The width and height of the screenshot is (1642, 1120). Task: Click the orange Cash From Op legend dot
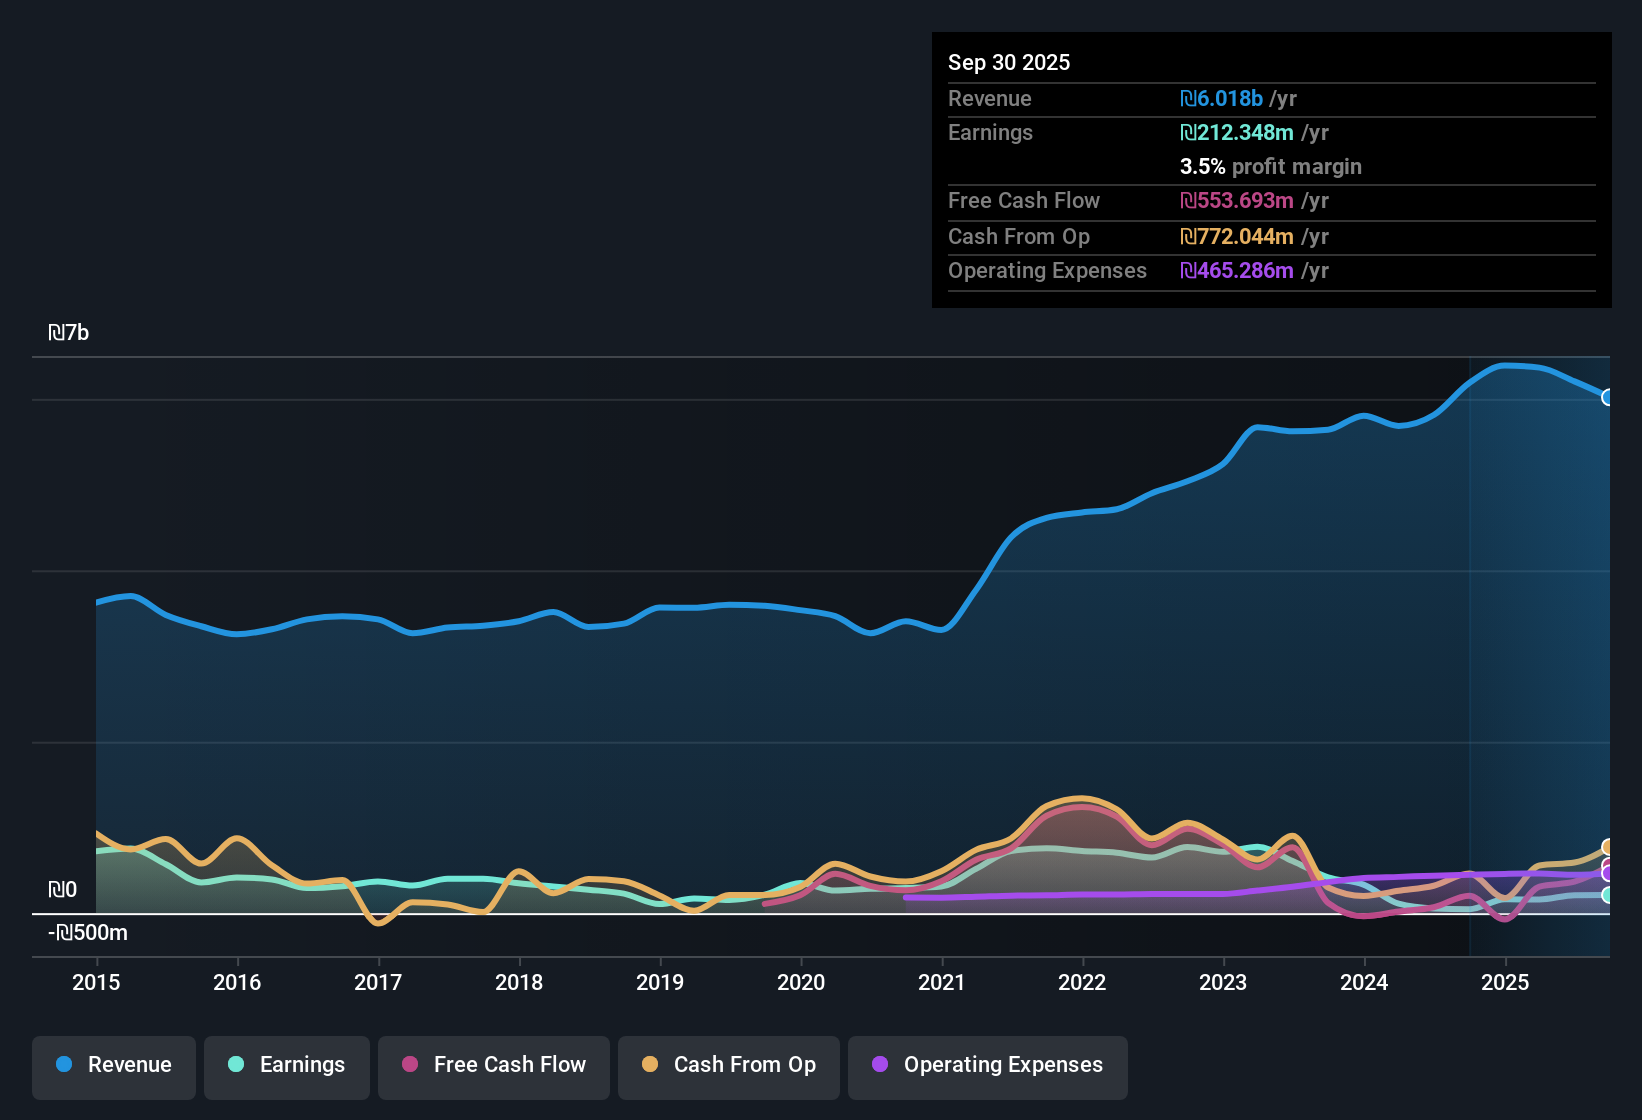pos(650,1065)
